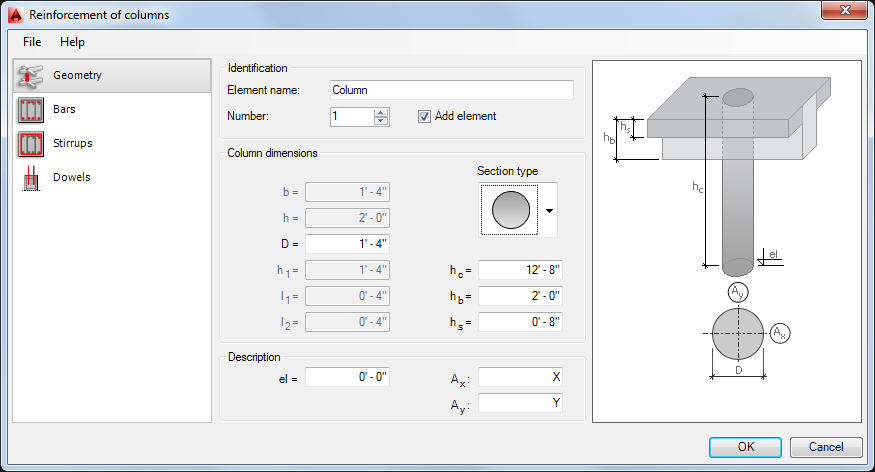This screenshot has height=472, width=875.
Task: Click the el elevation input field
Action: [x=347, y=377]
